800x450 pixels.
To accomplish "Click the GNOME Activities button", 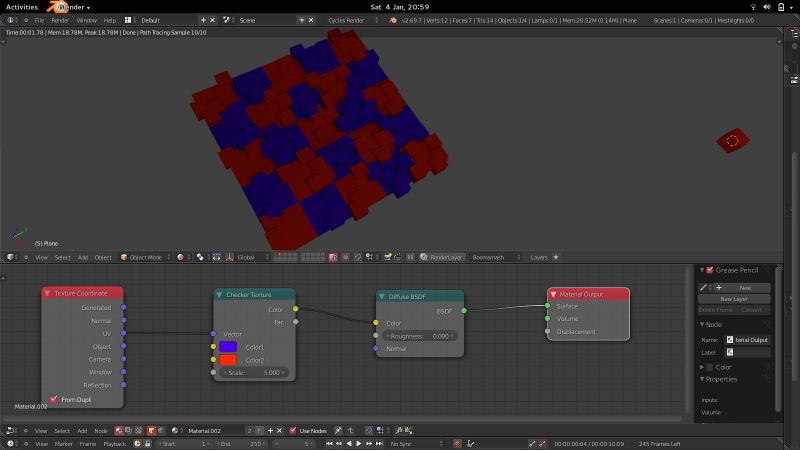I will 22,7.
